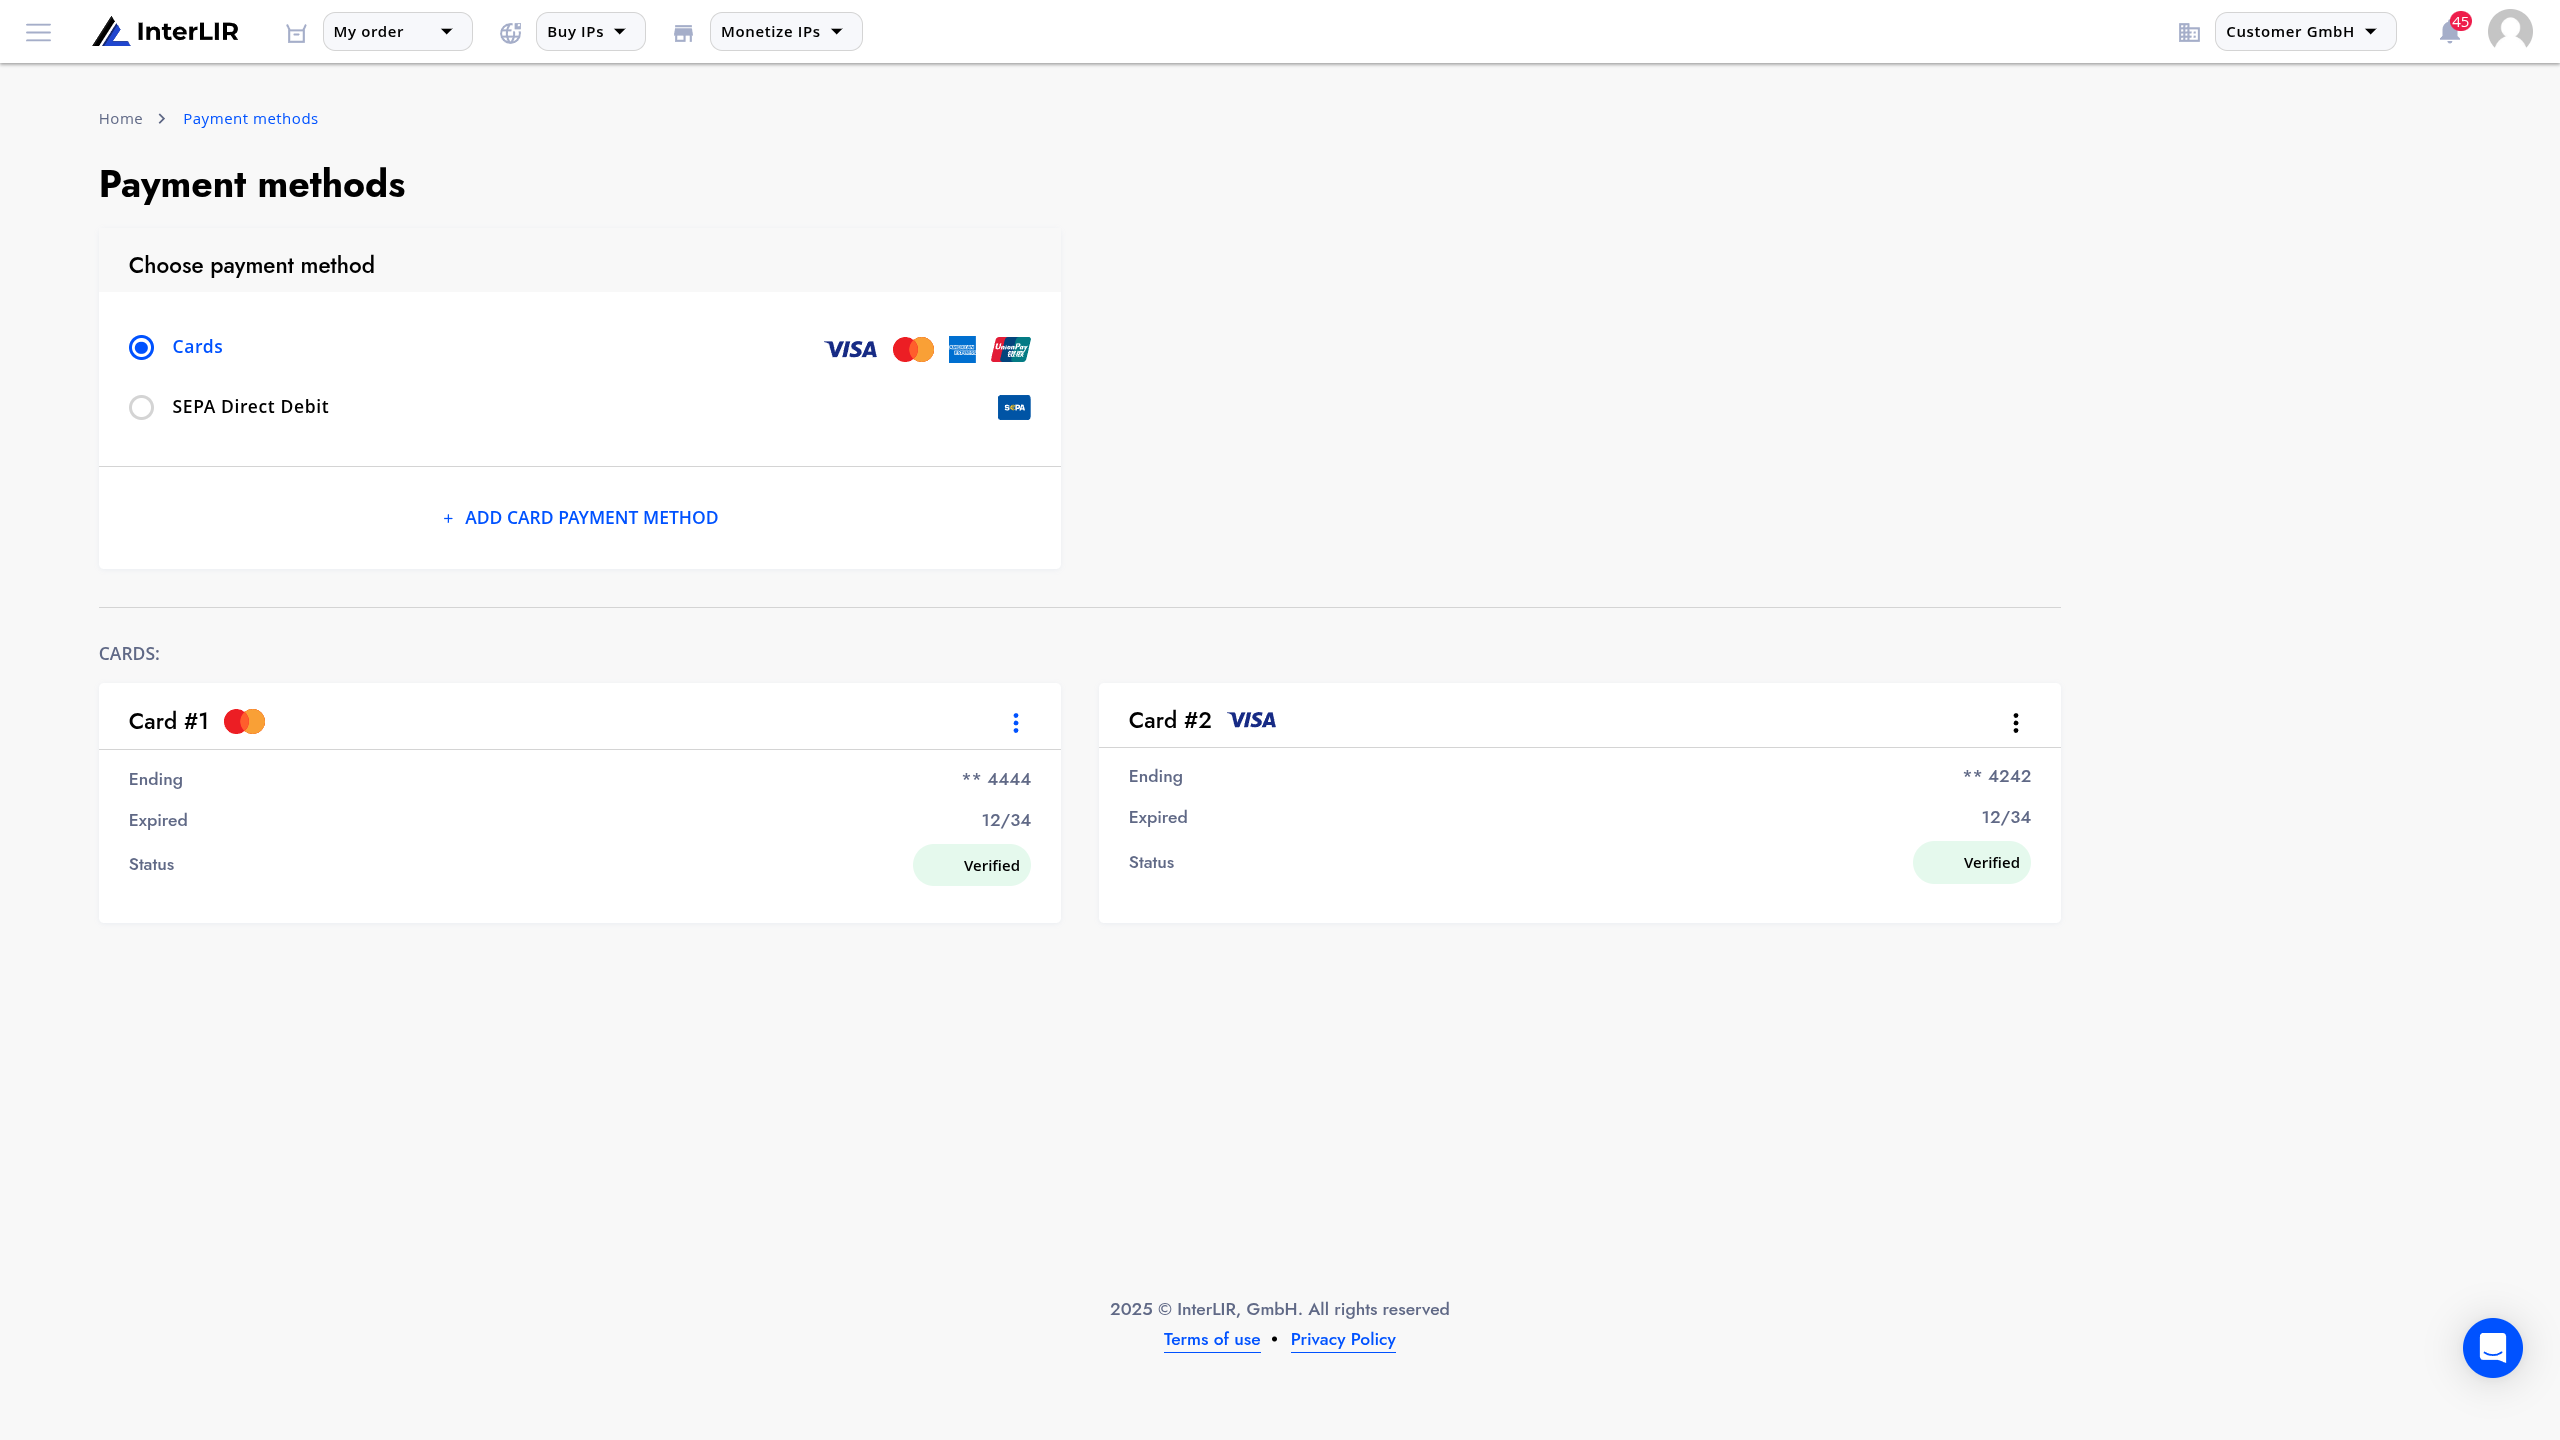Click the cart icon beside My order
Screen dimensions: 2560x1440
point(296,33)
